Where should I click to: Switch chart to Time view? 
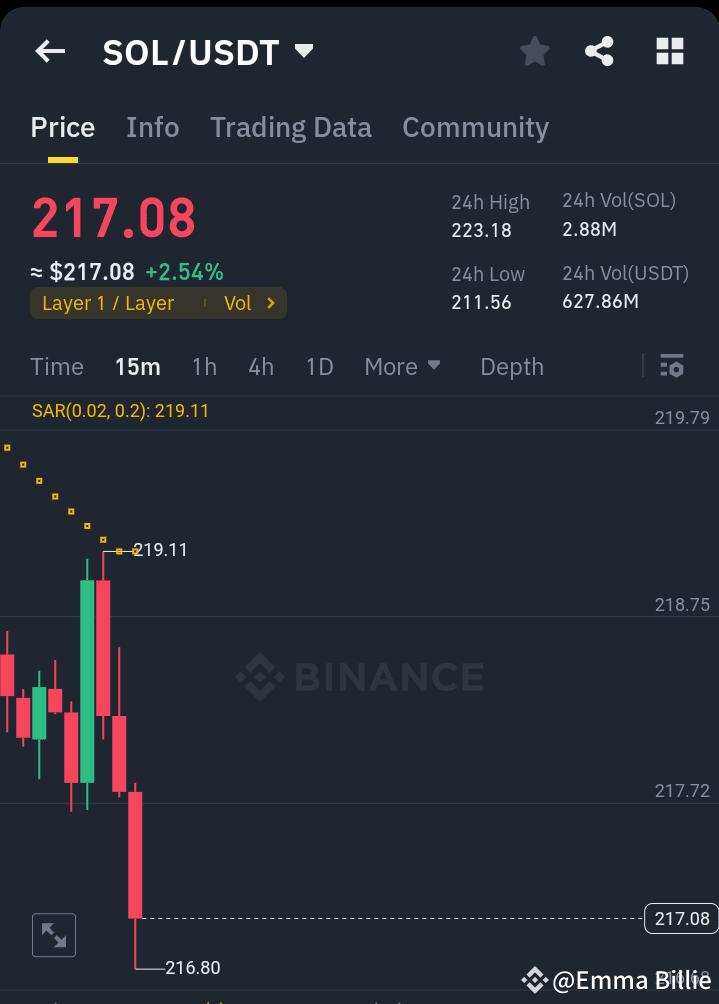[56, 367]
